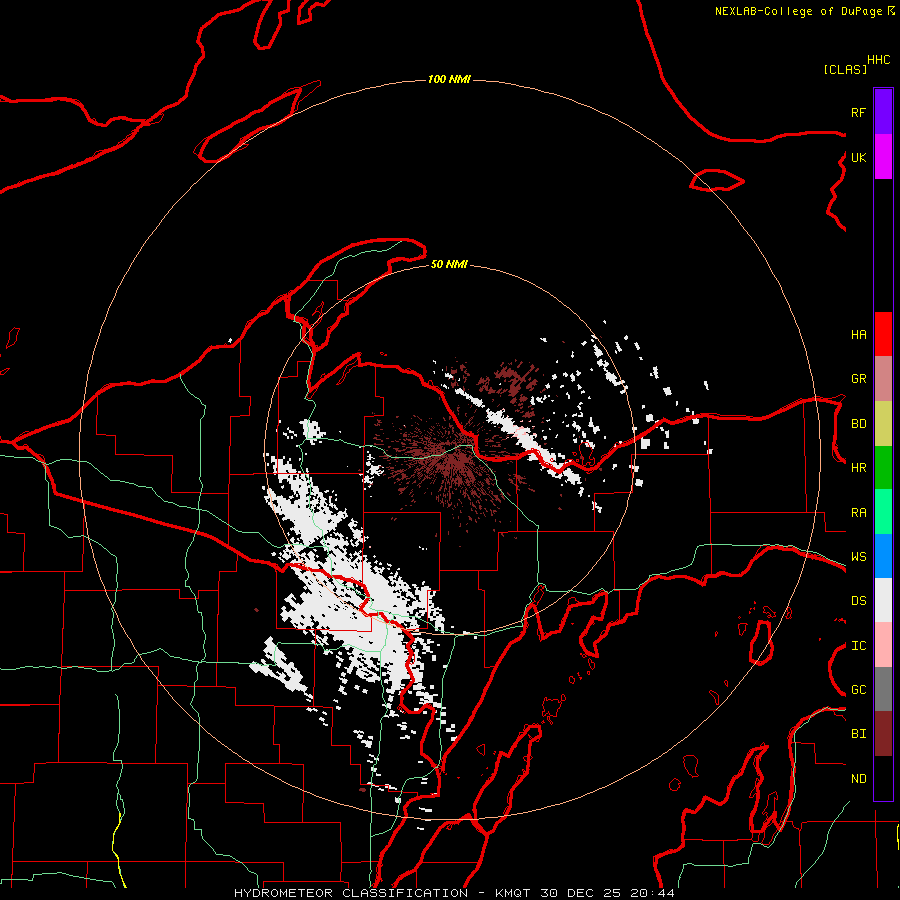Click the HYDROMETEOR CLASSIFICATION title text
Viewport: 900px width, 900px height.
coord(351,893)
